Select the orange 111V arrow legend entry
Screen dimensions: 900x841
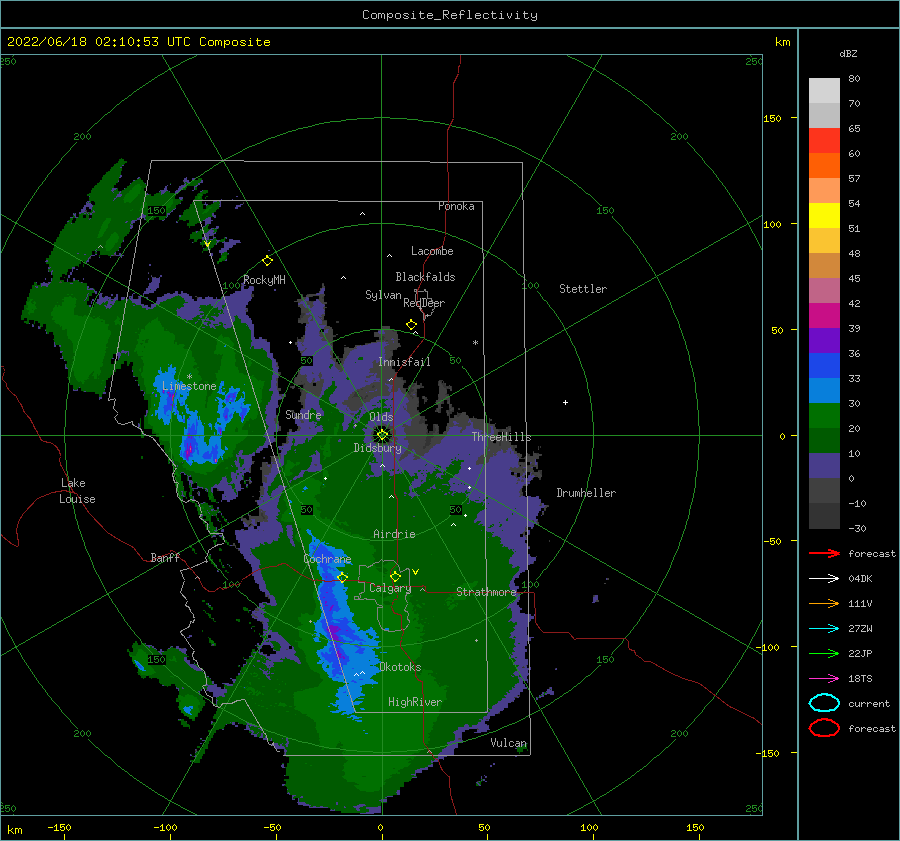pyautogui.click(x=824, y=603)
